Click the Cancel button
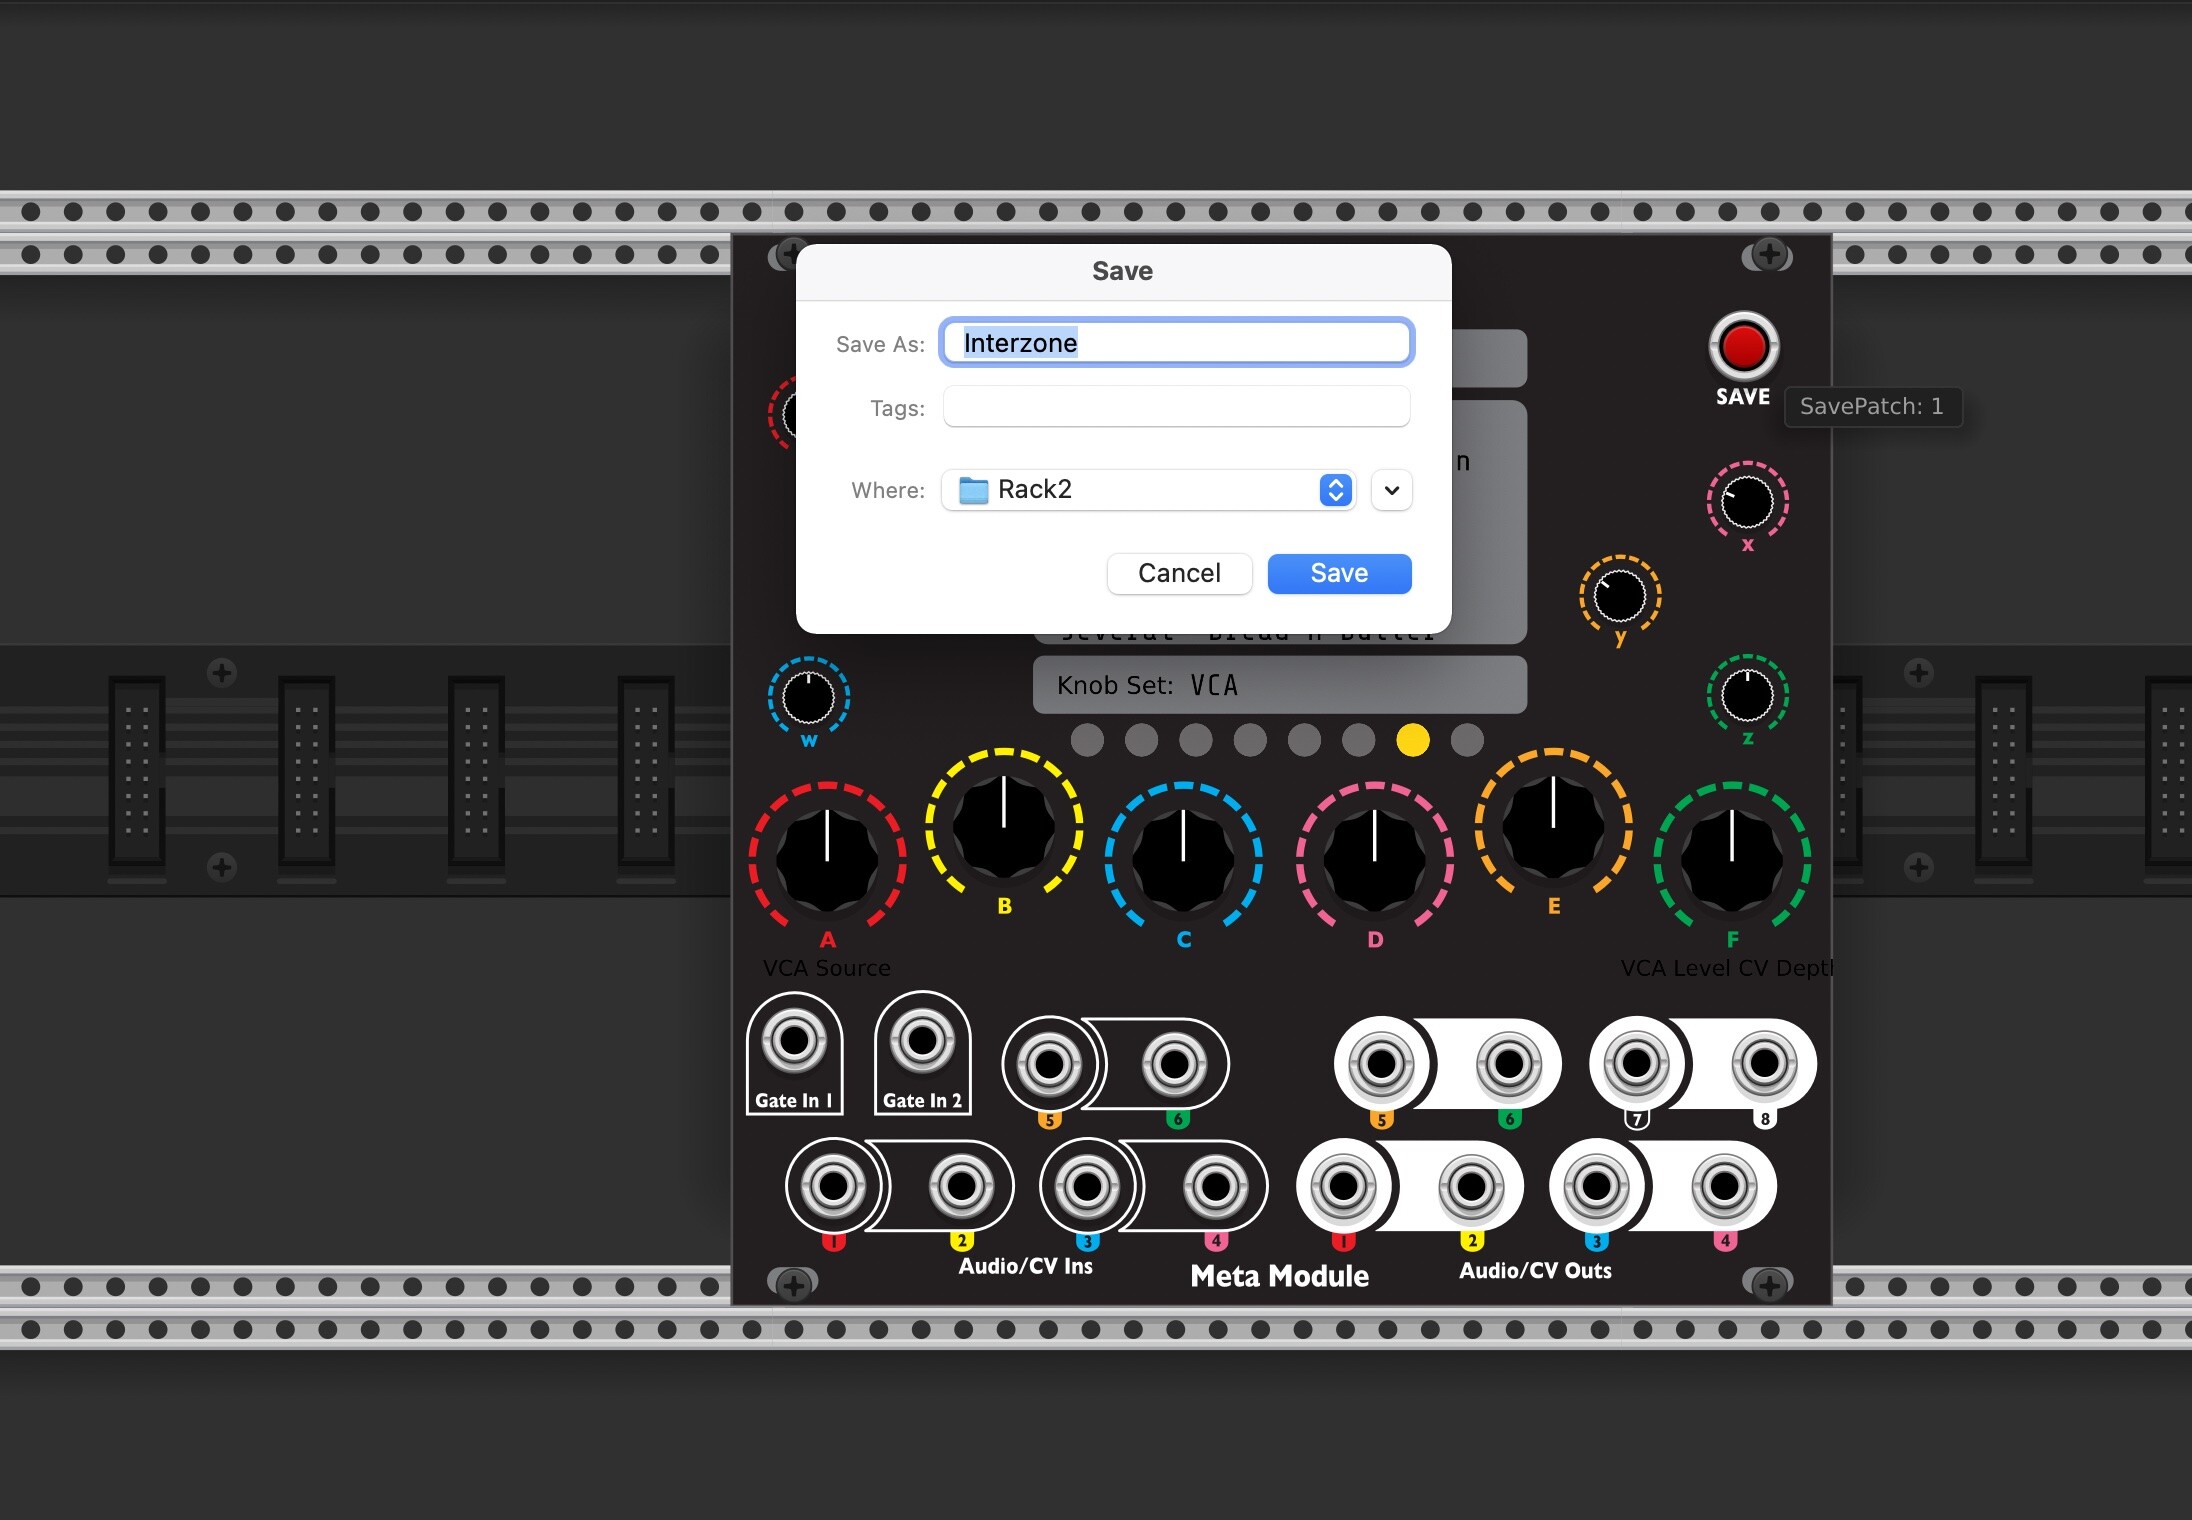Screen dimensions: 2192x1520 point(1179,573)
